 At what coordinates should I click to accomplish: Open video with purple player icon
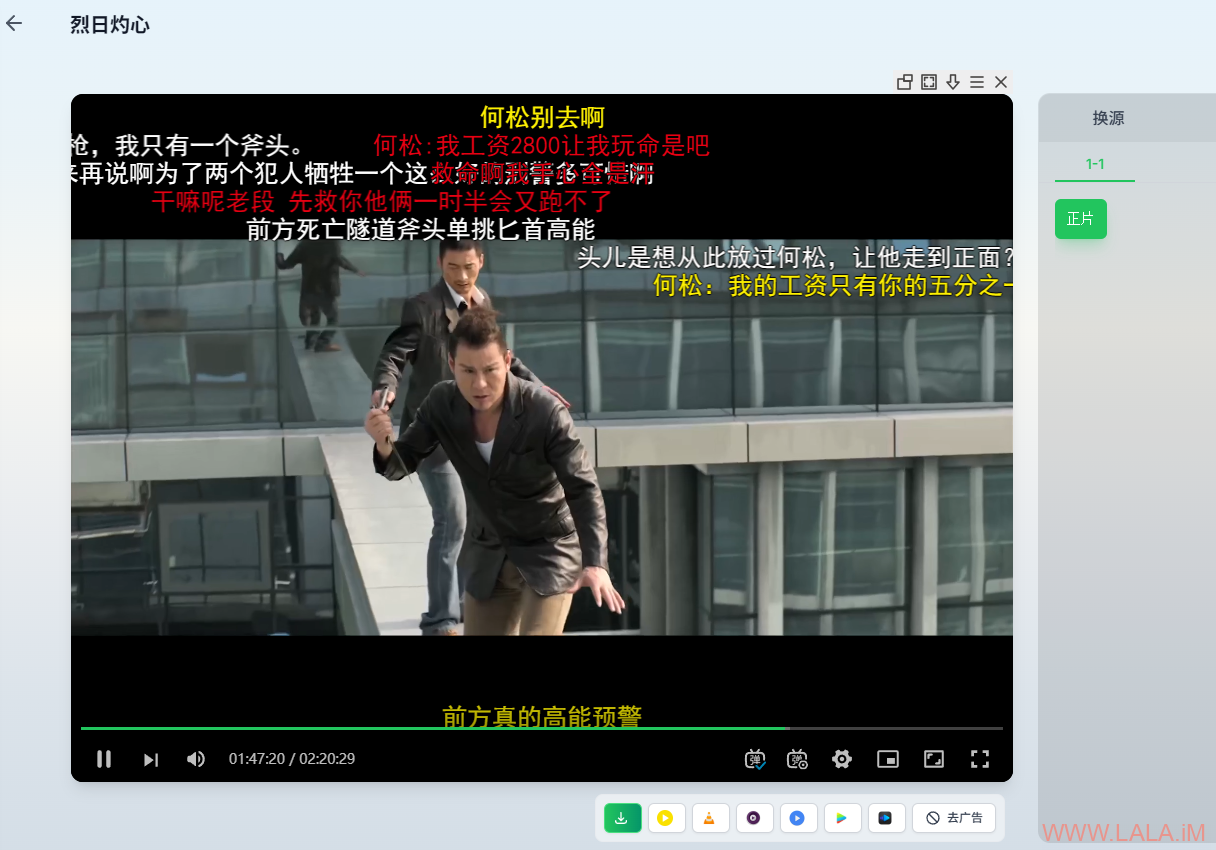[754, 818]
